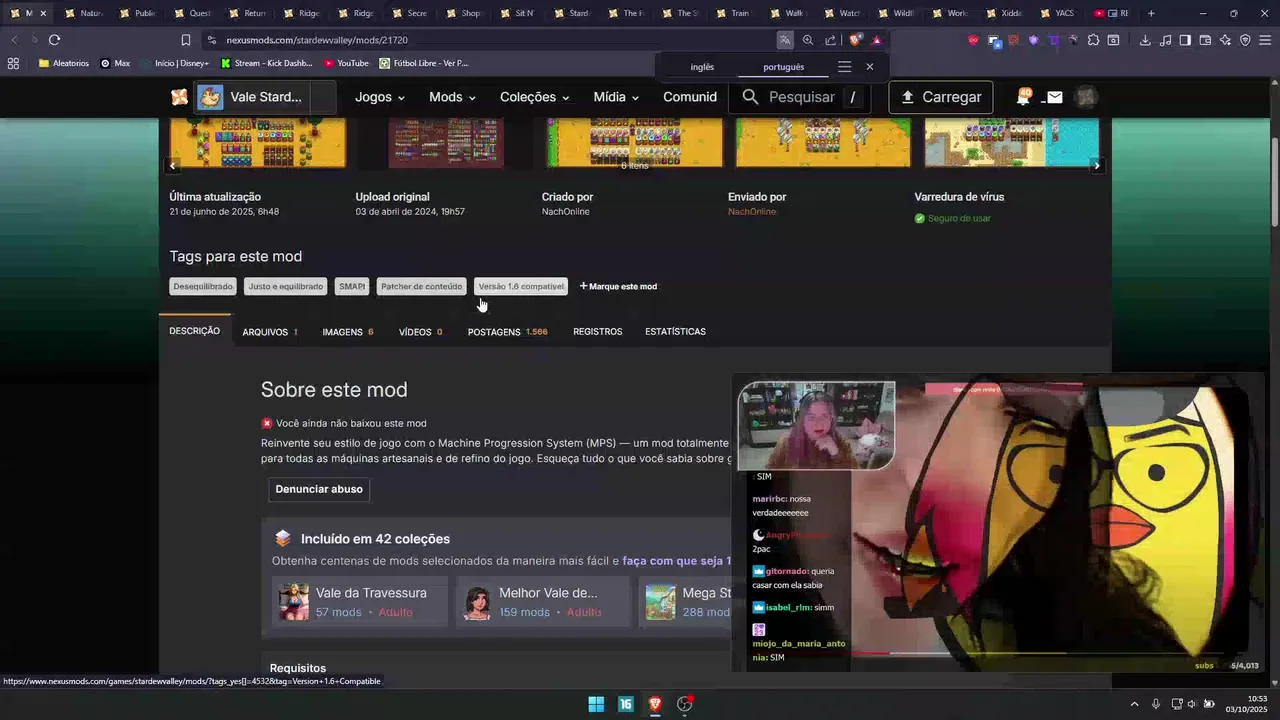Switch to the VÍDEOS tab

420,332
